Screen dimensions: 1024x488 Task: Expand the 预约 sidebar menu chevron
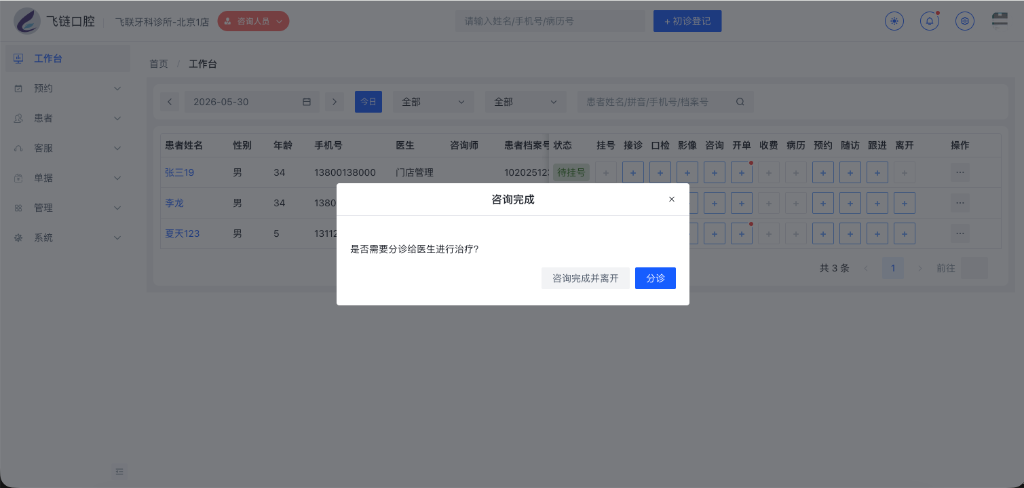(x=118, y=88)
